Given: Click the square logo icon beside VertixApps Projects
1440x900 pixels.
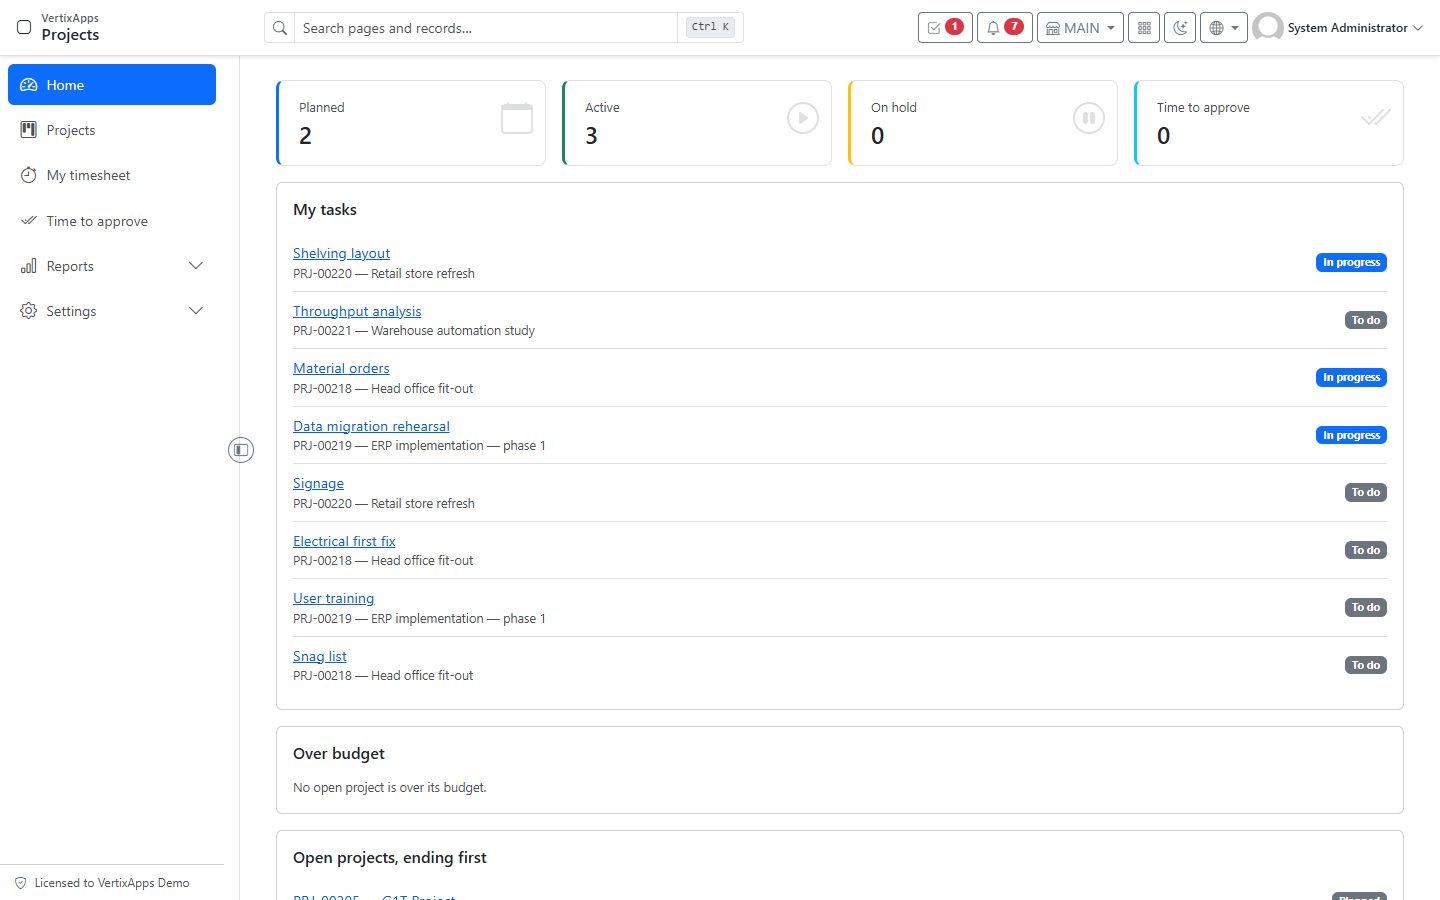Looking at the screenshot, I should [24, 27].
